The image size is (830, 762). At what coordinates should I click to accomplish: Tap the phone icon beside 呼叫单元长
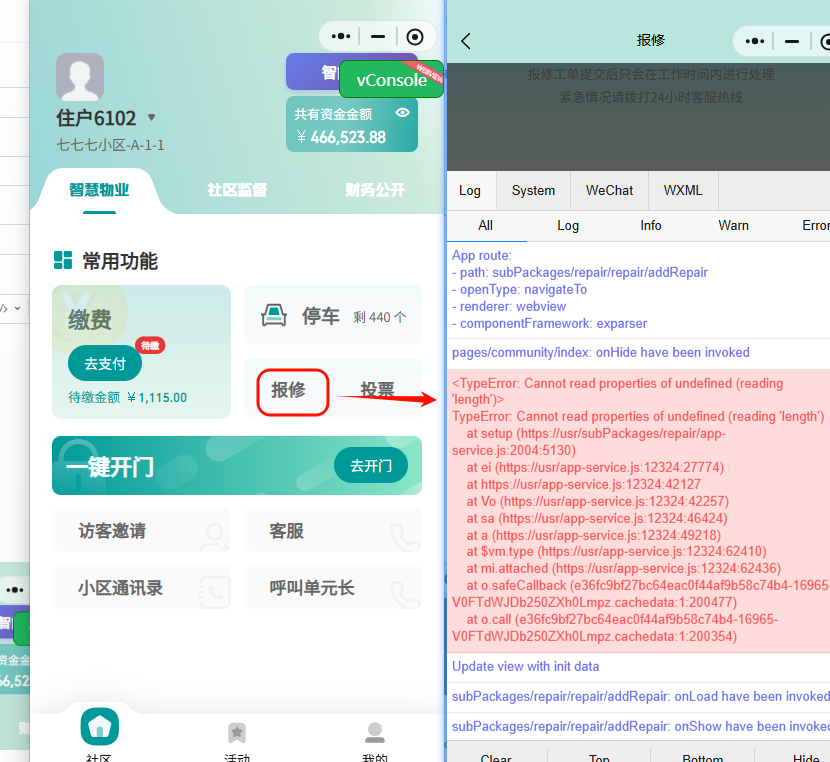point(404,587)
